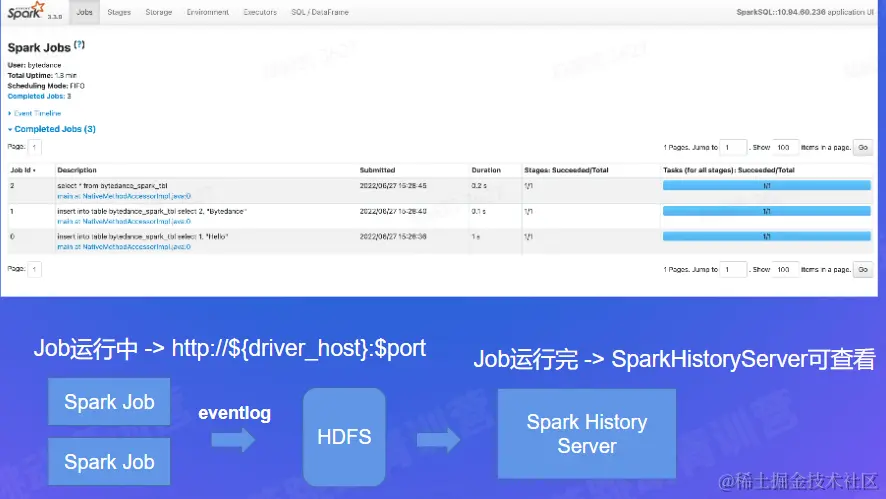Click the task progress bar for job 2
This screenshot has width=886, height=499.
[766, 185]
